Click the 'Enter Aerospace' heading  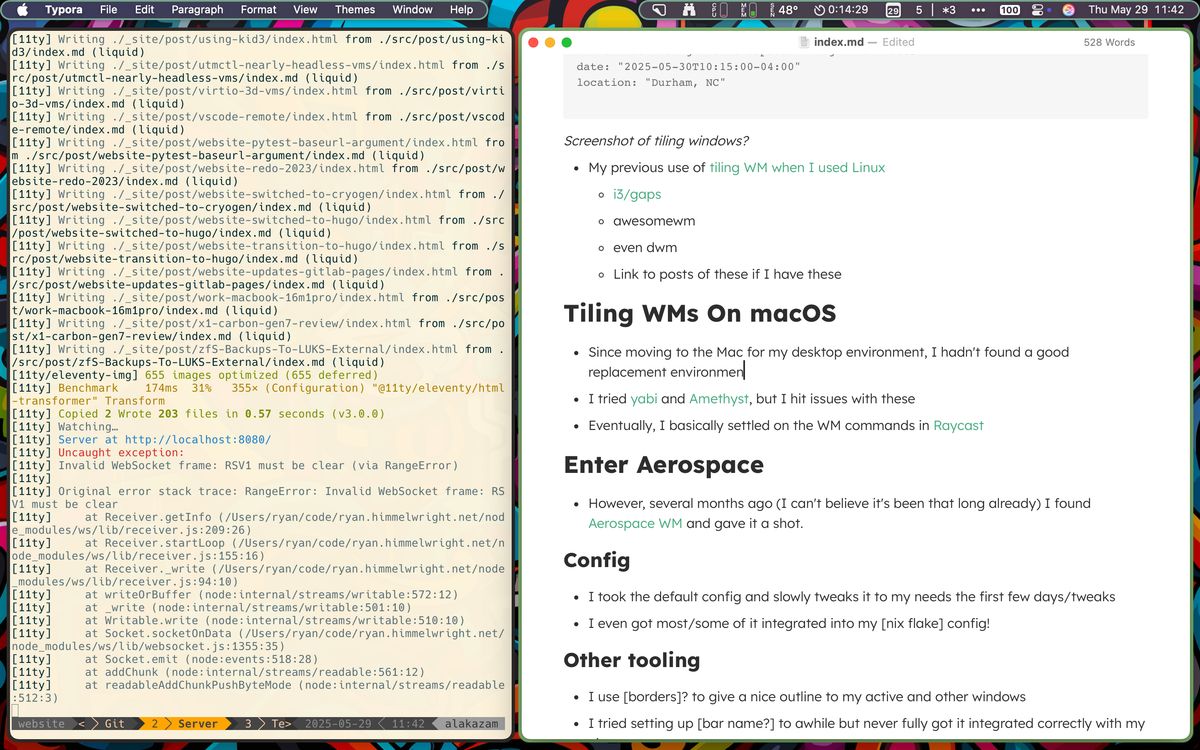pyautogui.click(x=663, y=465)
